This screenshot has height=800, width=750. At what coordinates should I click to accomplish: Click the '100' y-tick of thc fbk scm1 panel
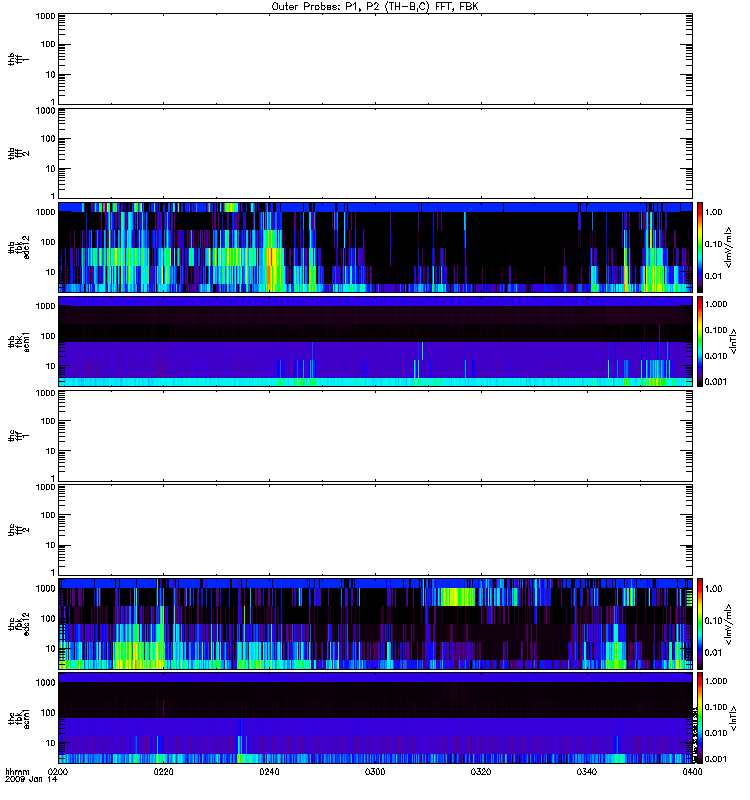pos(48,713)
